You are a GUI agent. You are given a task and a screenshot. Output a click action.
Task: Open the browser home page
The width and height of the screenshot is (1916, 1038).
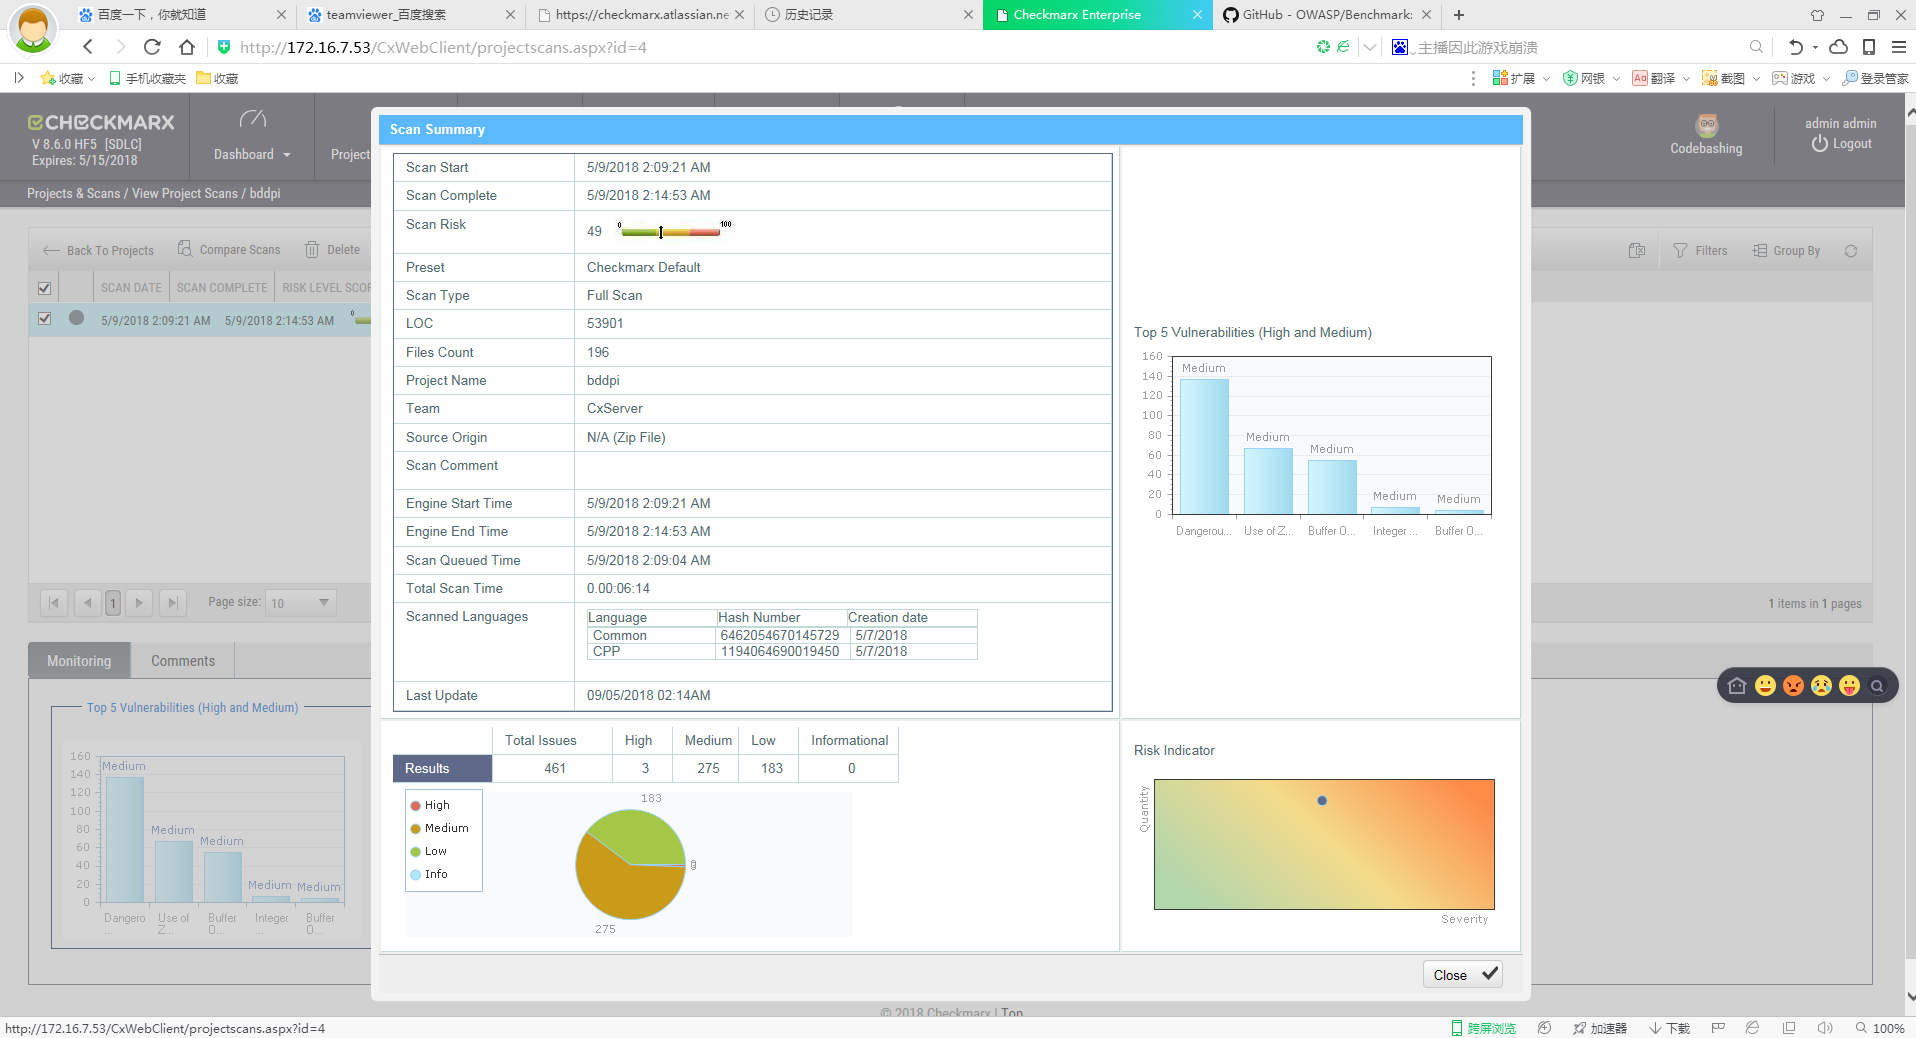(187, 47)
